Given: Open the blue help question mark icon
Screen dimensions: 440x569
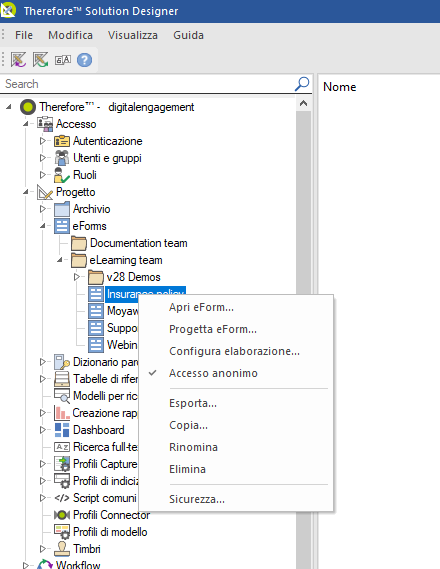Looking at the screenshot, I should [85, 60].
